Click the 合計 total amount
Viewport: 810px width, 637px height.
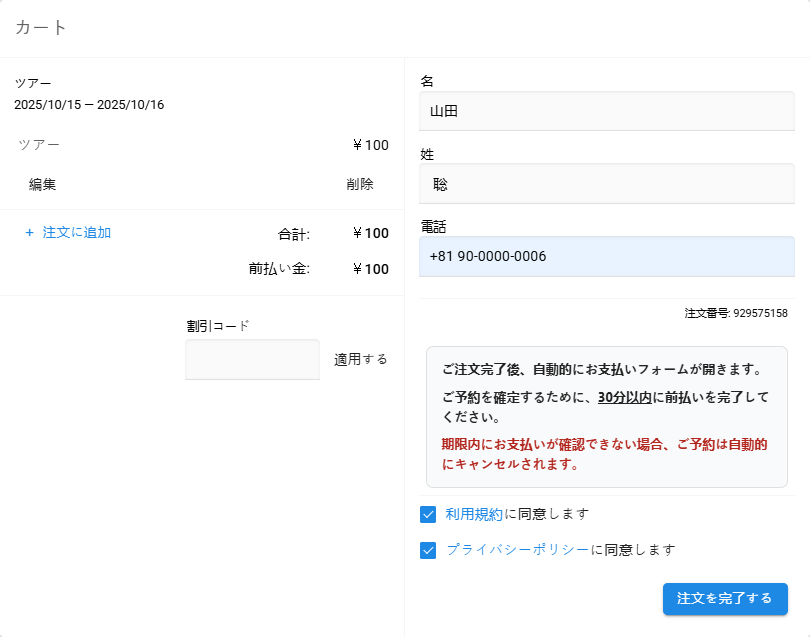pyautogui.click(x=371, y=234)
